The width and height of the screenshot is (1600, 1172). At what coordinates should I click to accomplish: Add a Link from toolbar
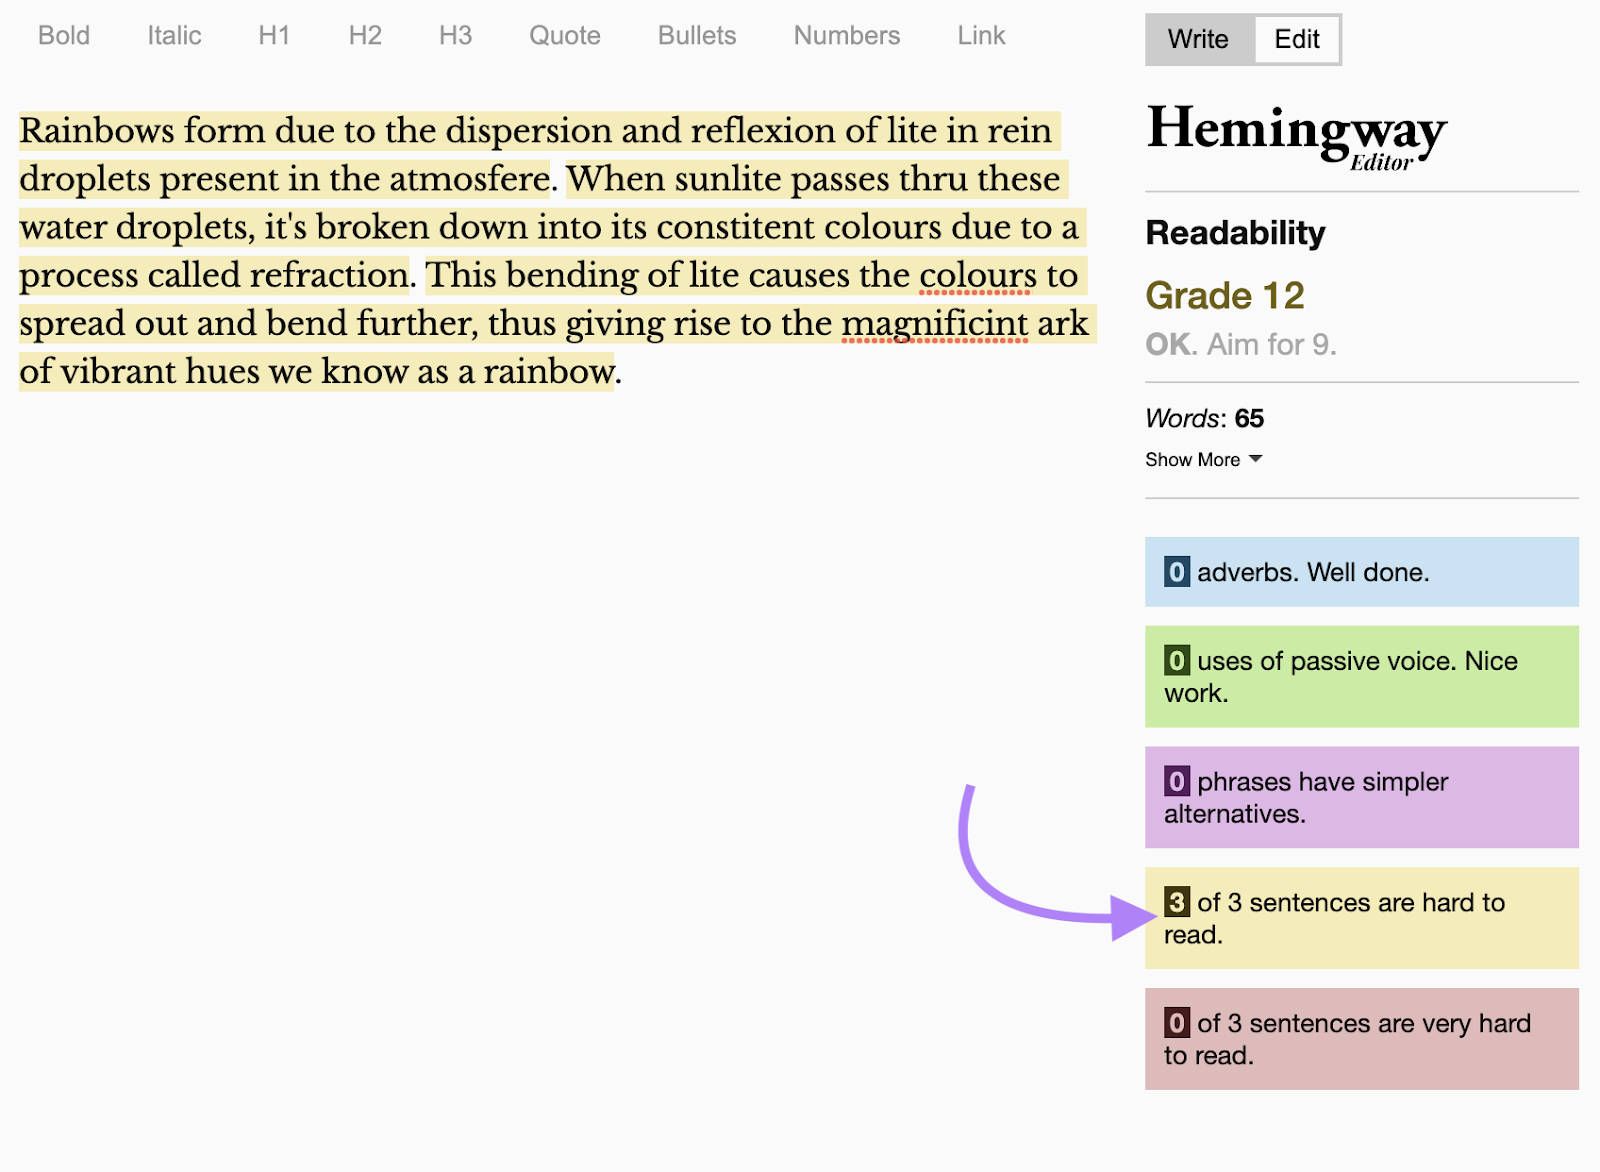pyautogui.click(x=981, y=36)
